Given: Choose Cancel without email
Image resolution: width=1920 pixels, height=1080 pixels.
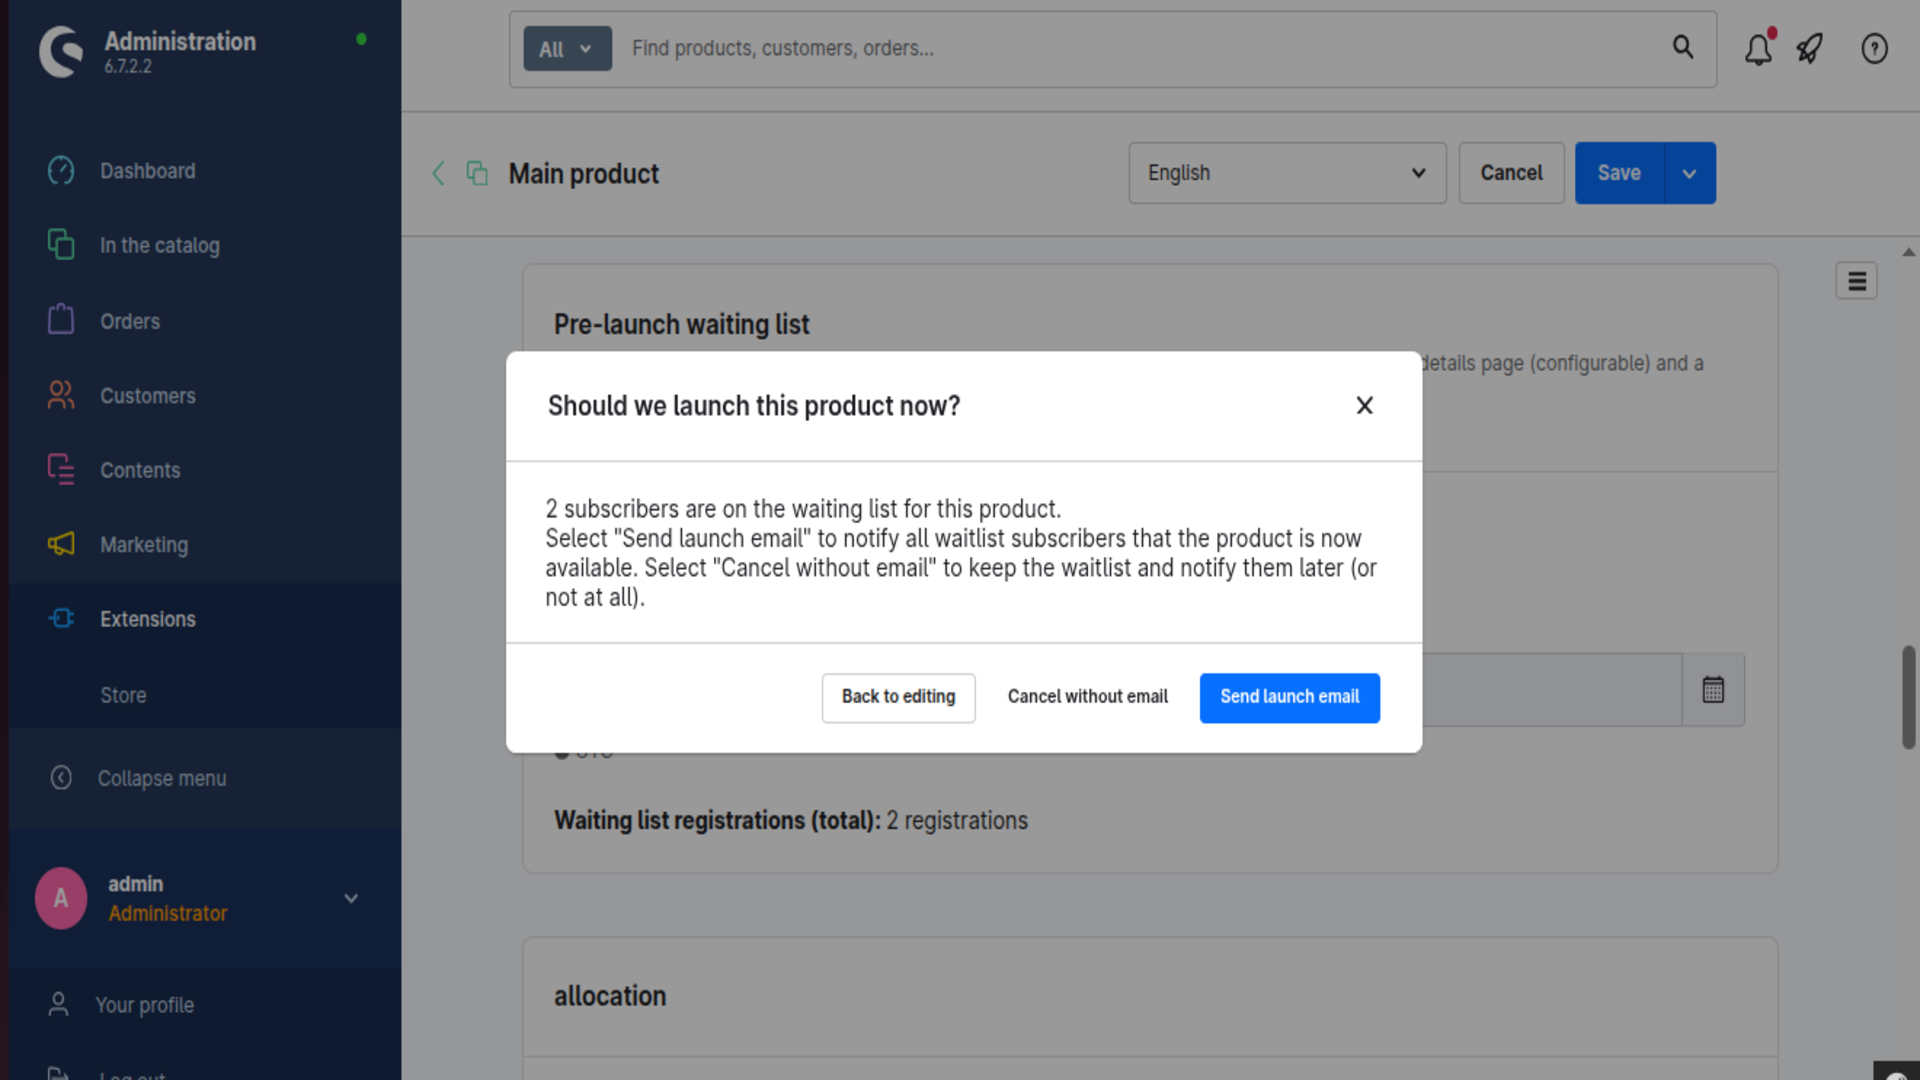Looking at the screenshot, I should (1087, 697).
